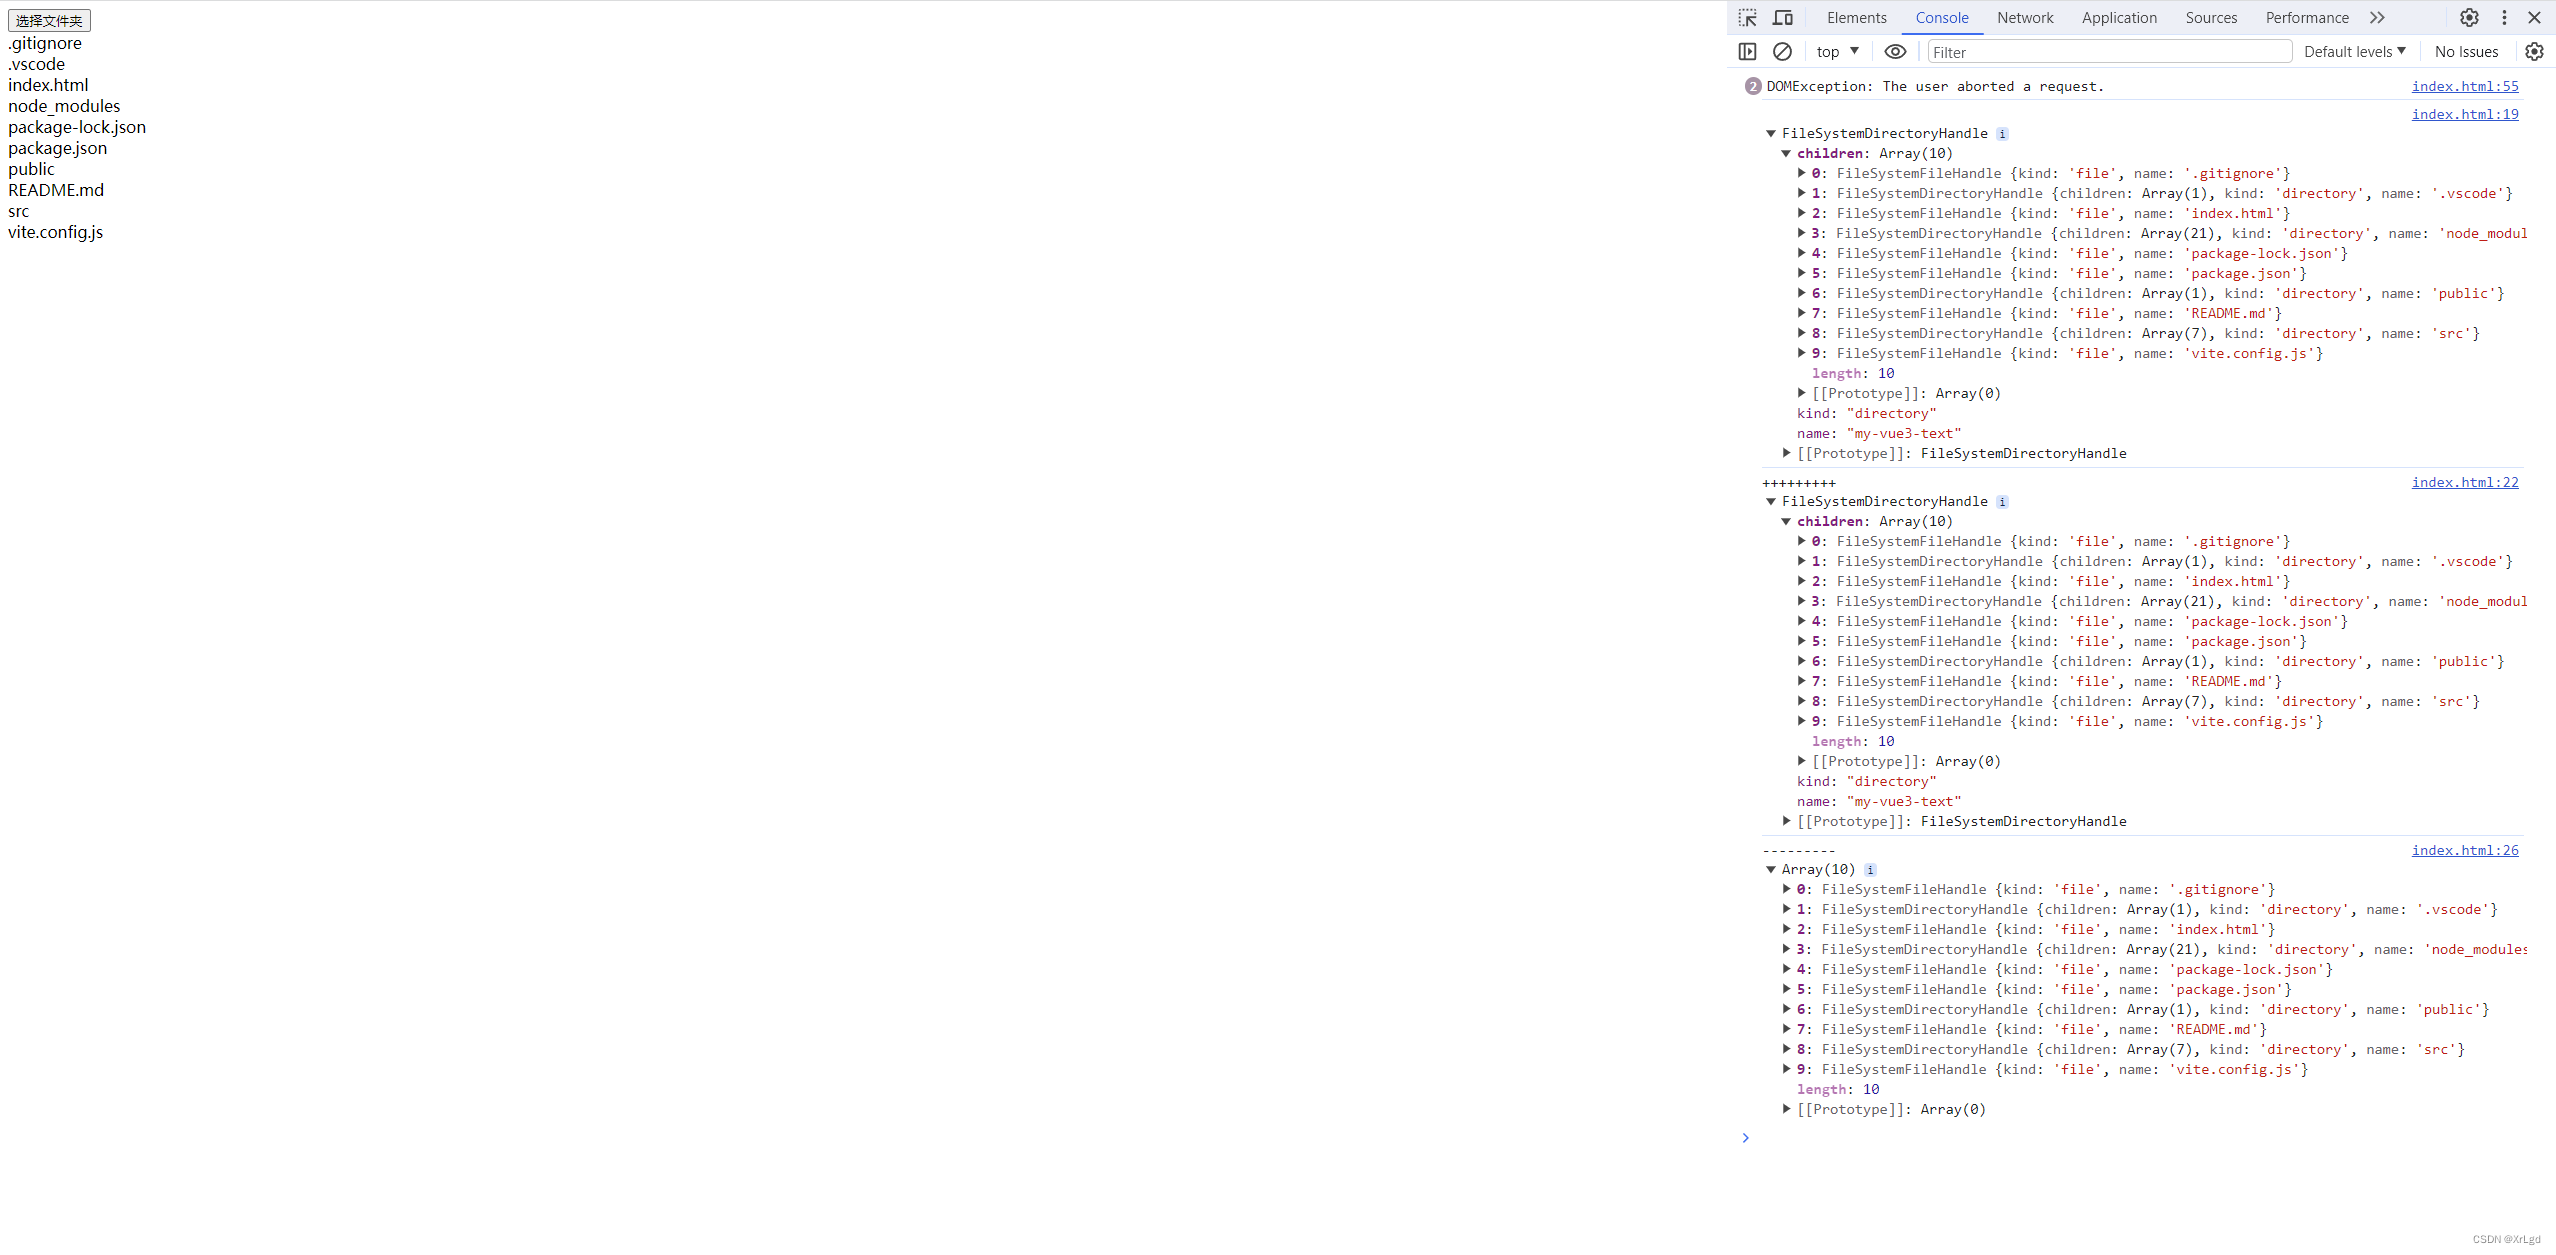
Task: Click the more tabs double-chevron icon
Action: click(2377, 18)
